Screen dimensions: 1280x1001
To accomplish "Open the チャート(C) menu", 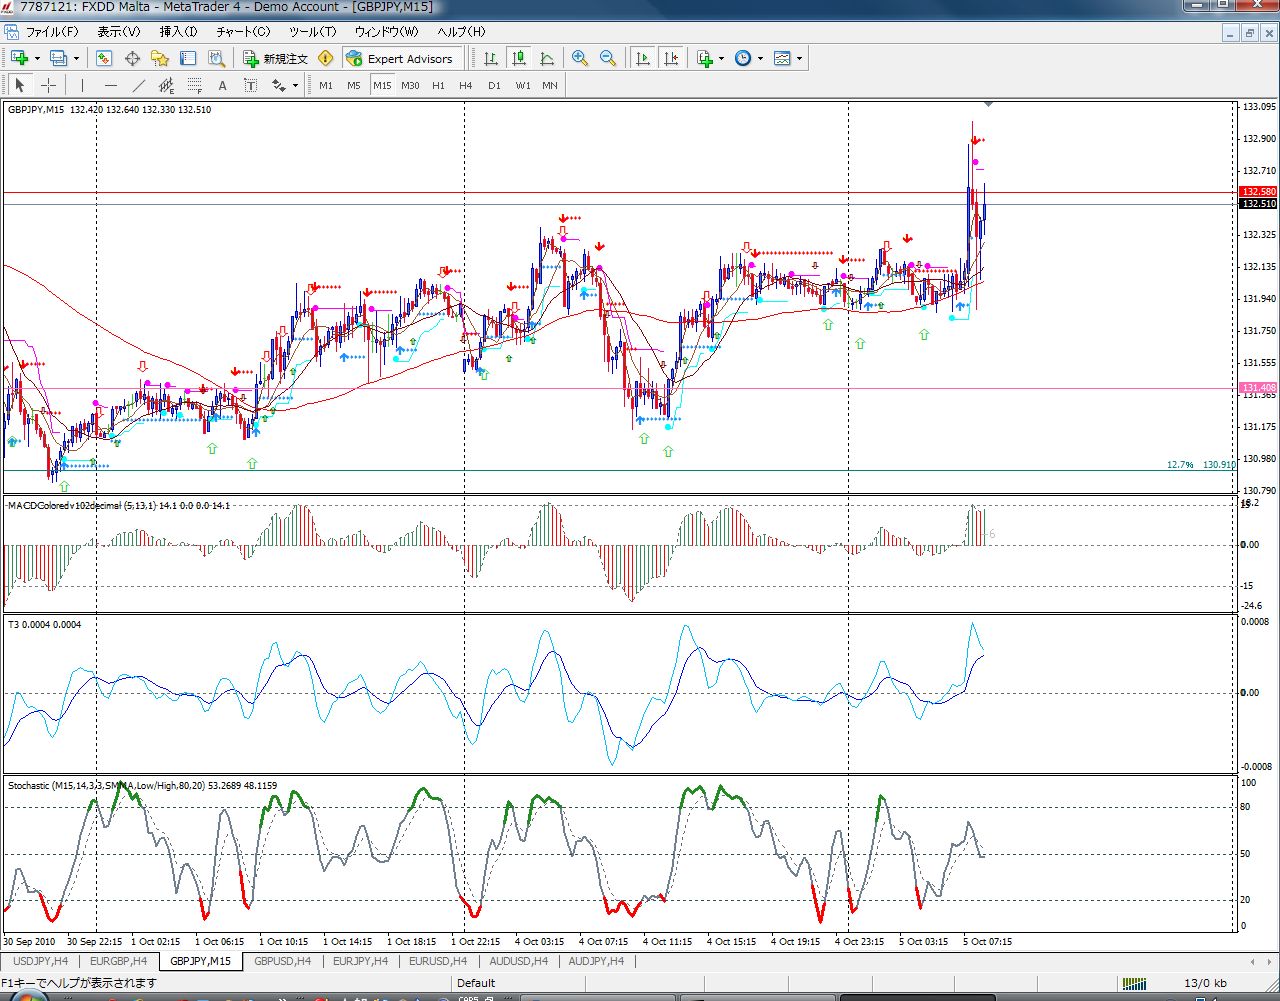I will (x=243, y=32).
